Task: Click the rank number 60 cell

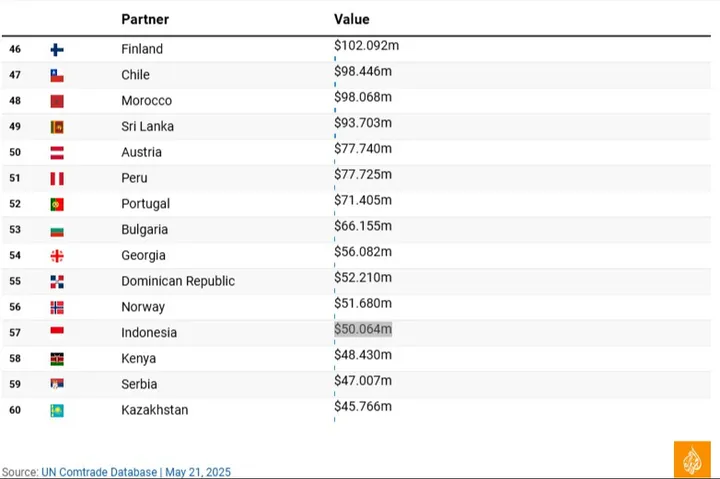Action: [x=15, y=410]
